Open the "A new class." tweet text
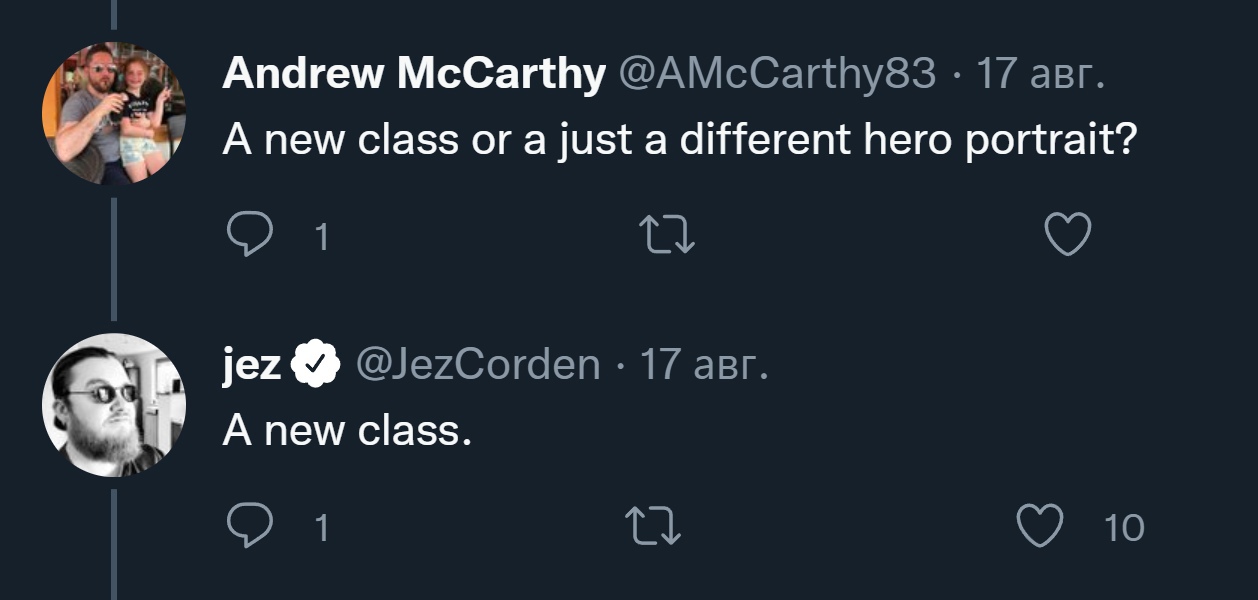1258x600 pixels. [346, 431]
